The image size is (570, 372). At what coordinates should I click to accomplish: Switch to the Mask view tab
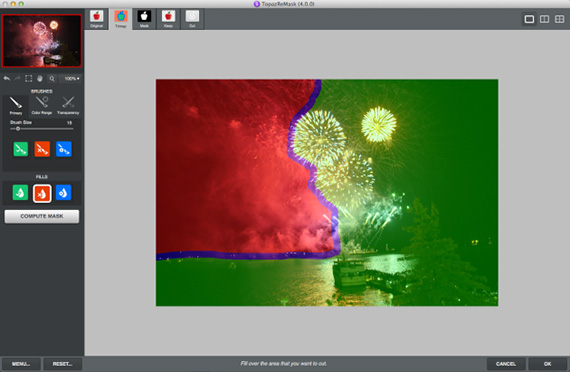(144, 19)
